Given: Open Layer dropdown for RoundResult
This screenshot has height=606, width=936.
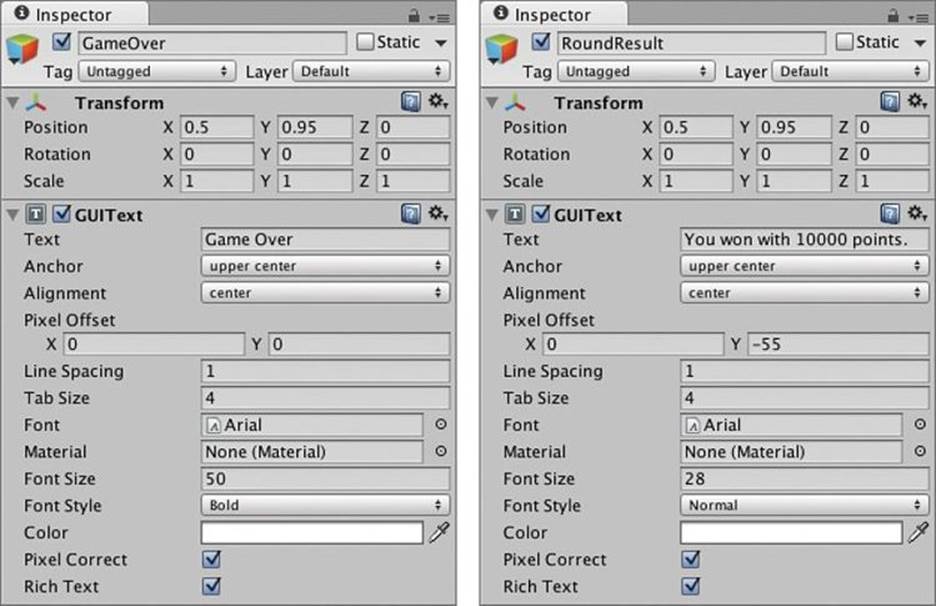Looking at the screenshot, I should click(850, 71).
